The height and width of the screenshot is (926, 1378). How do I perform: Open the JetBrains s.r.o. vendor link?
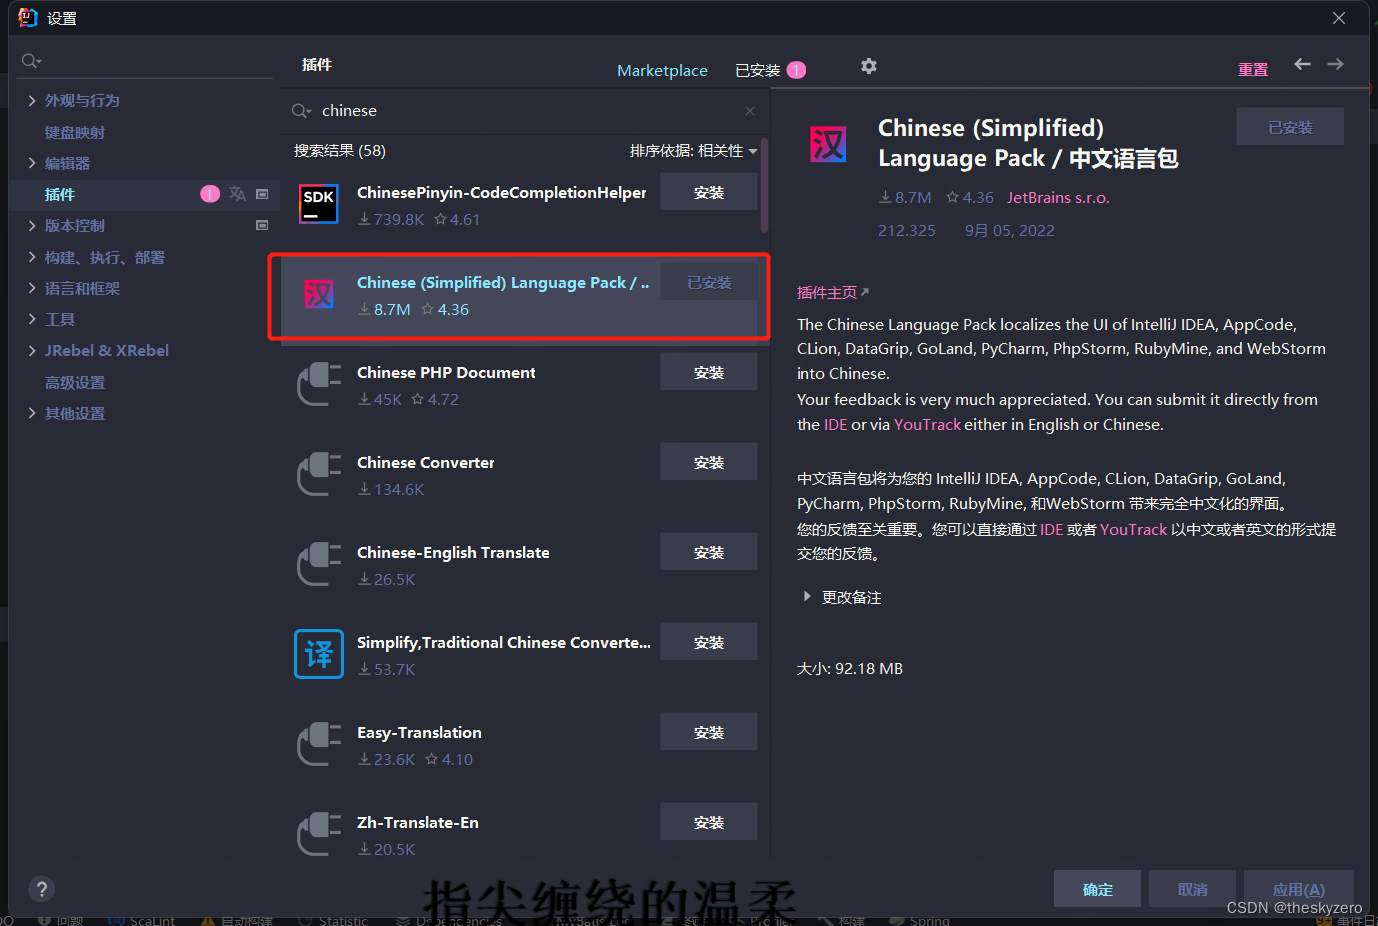click(1058, 198)
